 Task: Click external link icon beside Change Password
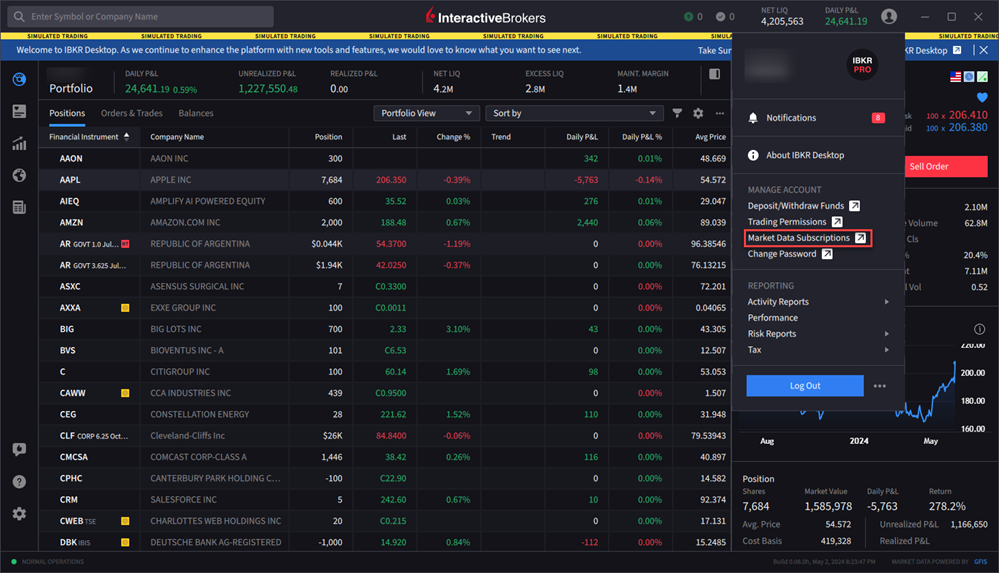pos(827,254)
